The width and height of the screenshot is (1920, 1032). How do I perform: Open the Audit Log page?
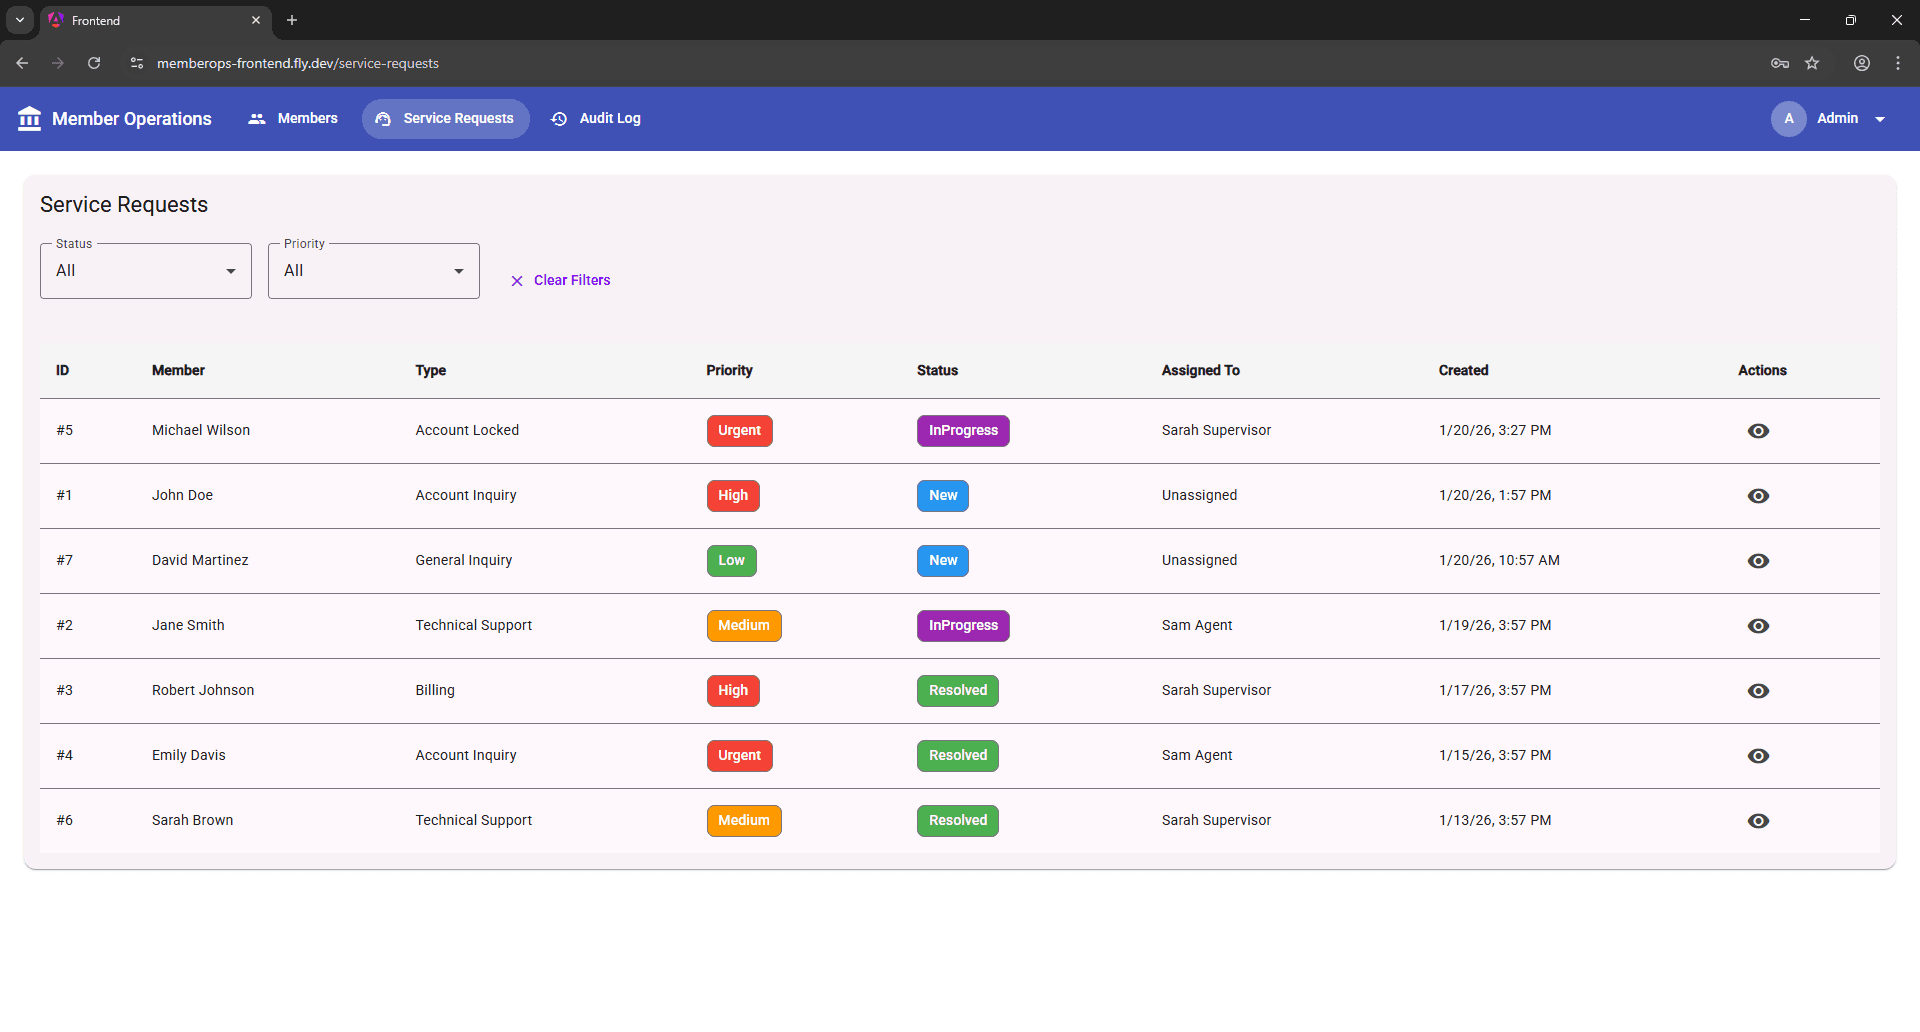point(609,118)
